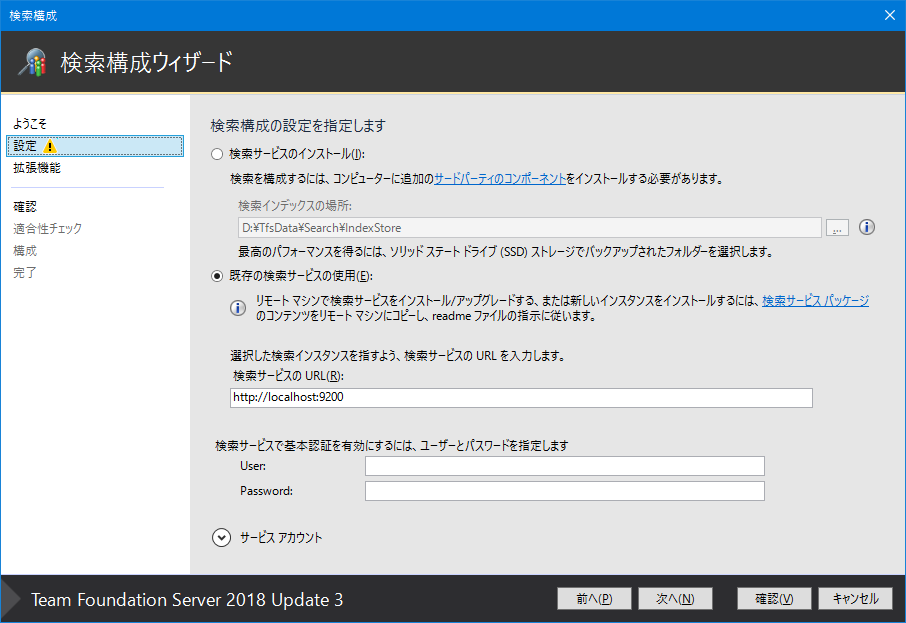Screen dimensions: 906x623
Task: Click the 検索インデックスの場所 path field
Action: coord(529,228)
